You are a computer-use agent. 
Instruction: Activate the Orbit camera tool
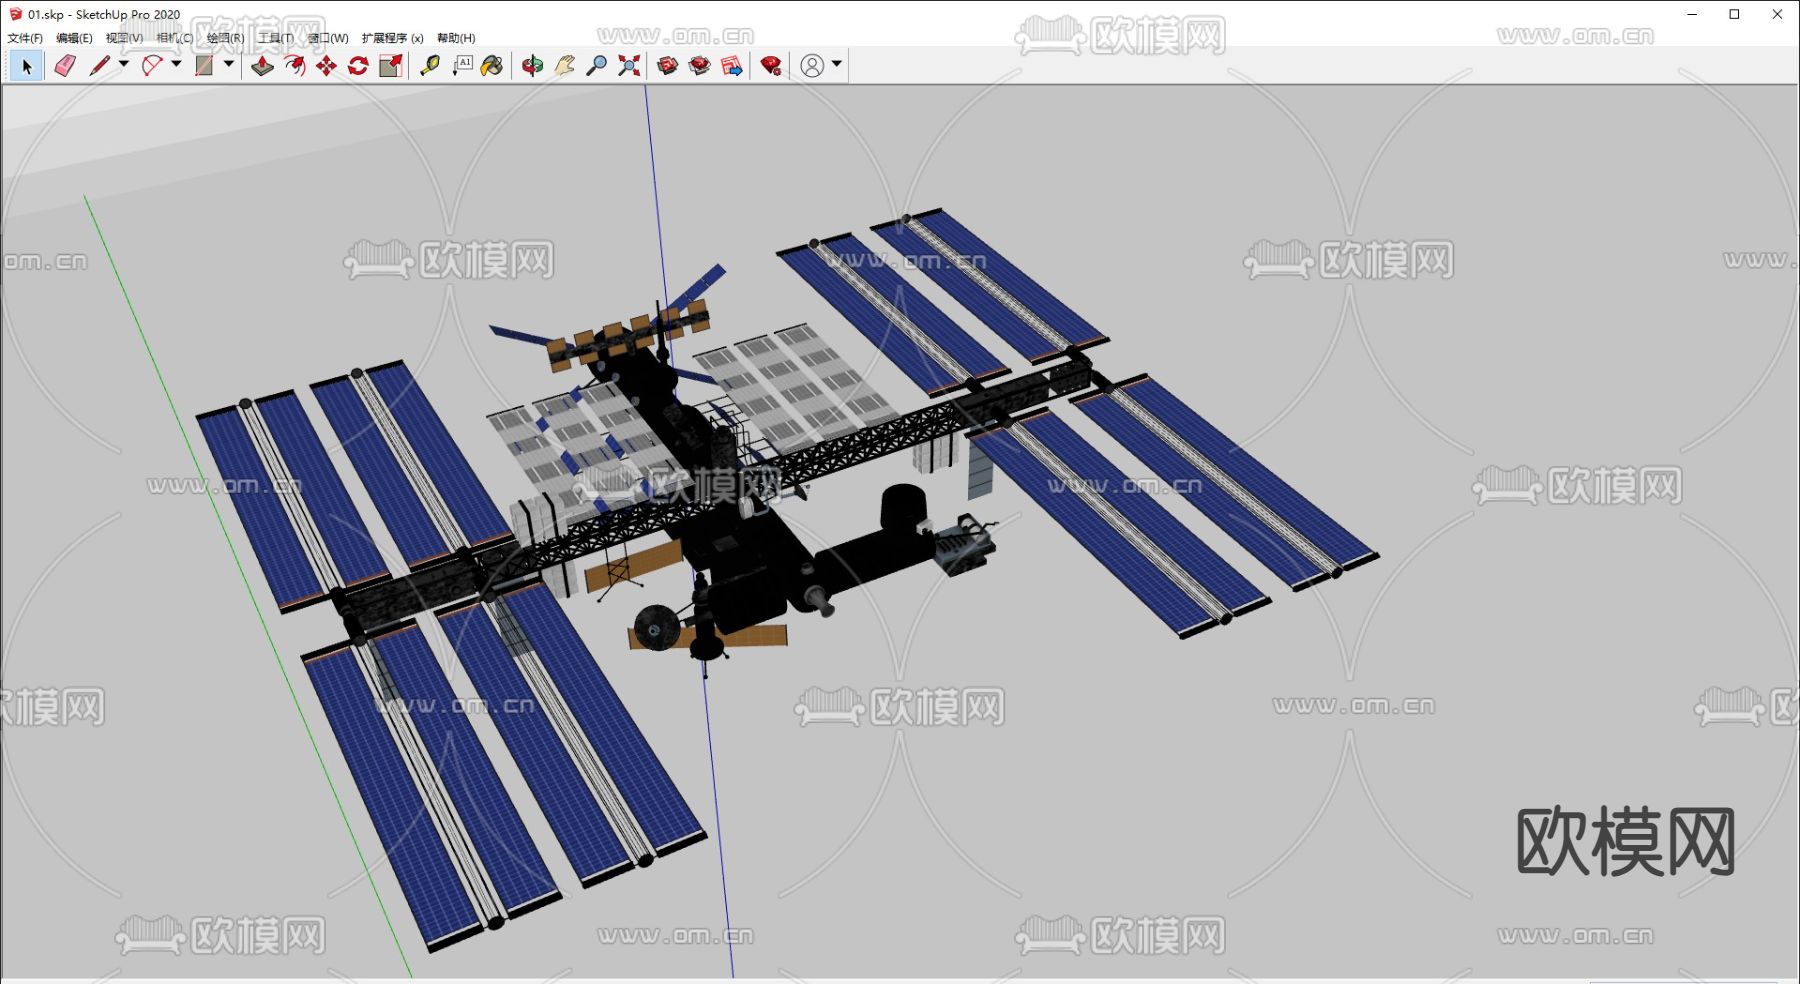click(x=532, y=66)
